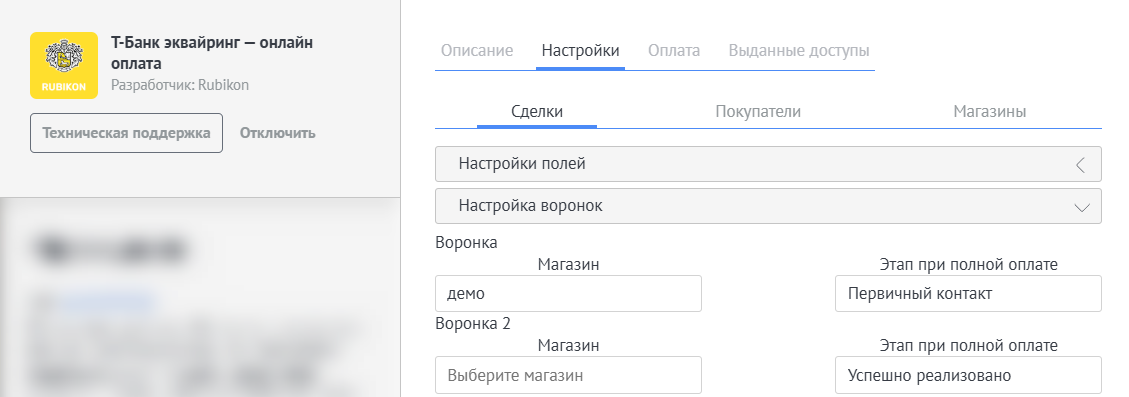1129x397 pixels.
Task: Click the down chevron on Настройка воронок
Action: [x=1081, y=208]
